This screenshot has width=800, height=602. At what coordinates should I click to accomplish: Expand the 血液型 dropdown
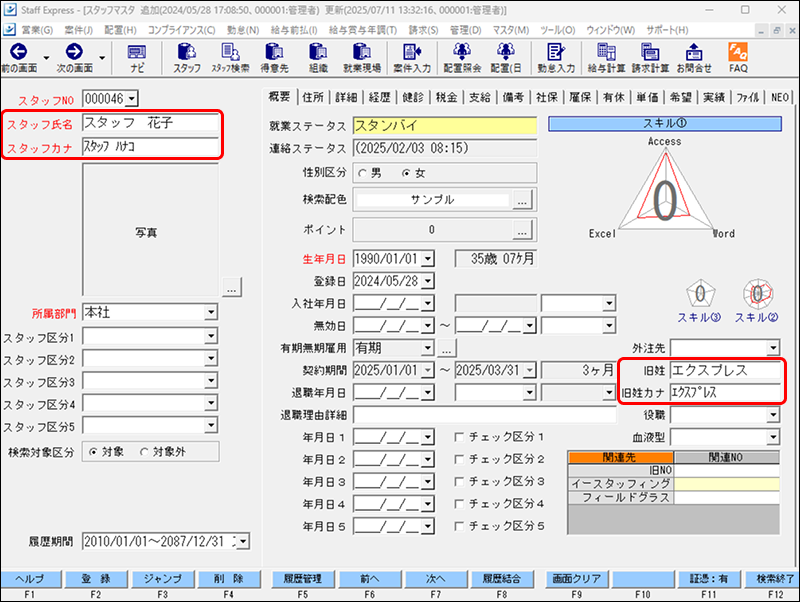773,437
